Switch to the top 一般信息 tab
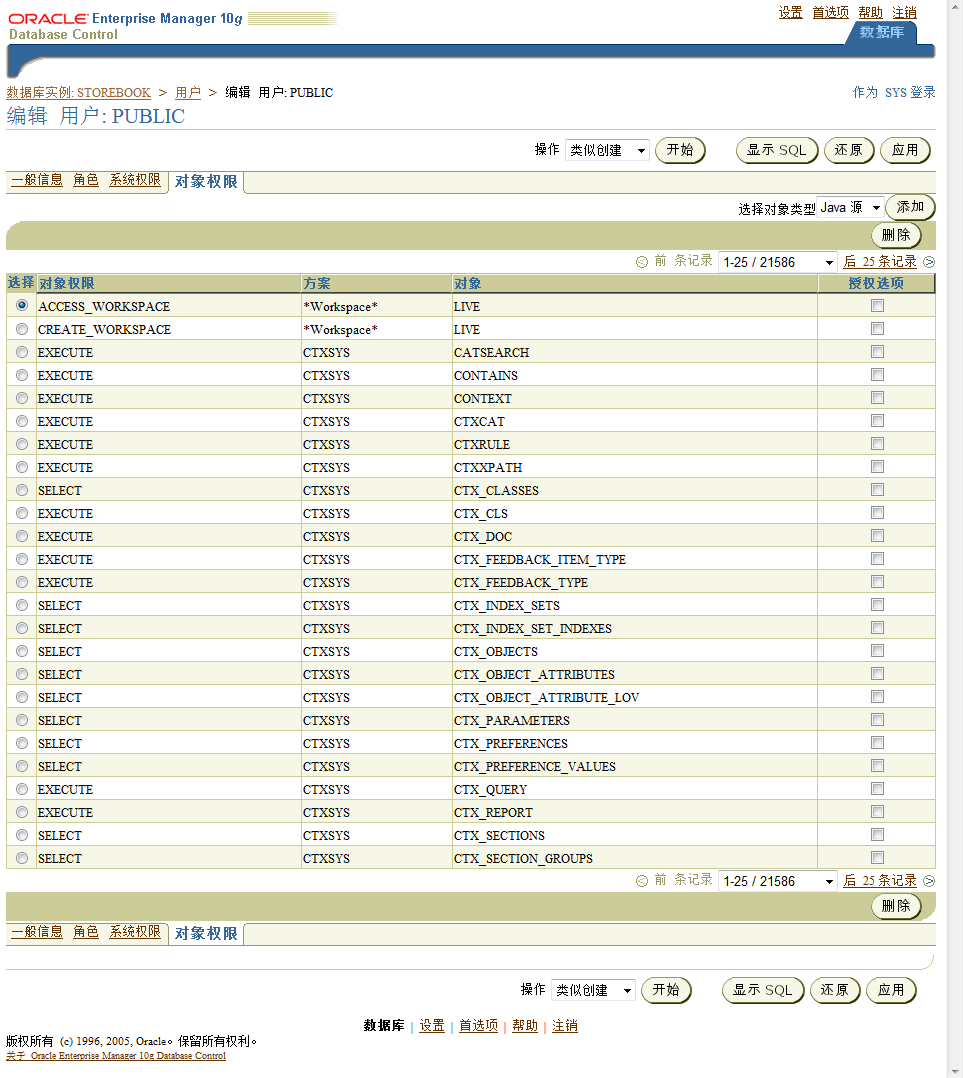Image resolution: width=963 pixels, height=1078 pixels. (37, 179)
